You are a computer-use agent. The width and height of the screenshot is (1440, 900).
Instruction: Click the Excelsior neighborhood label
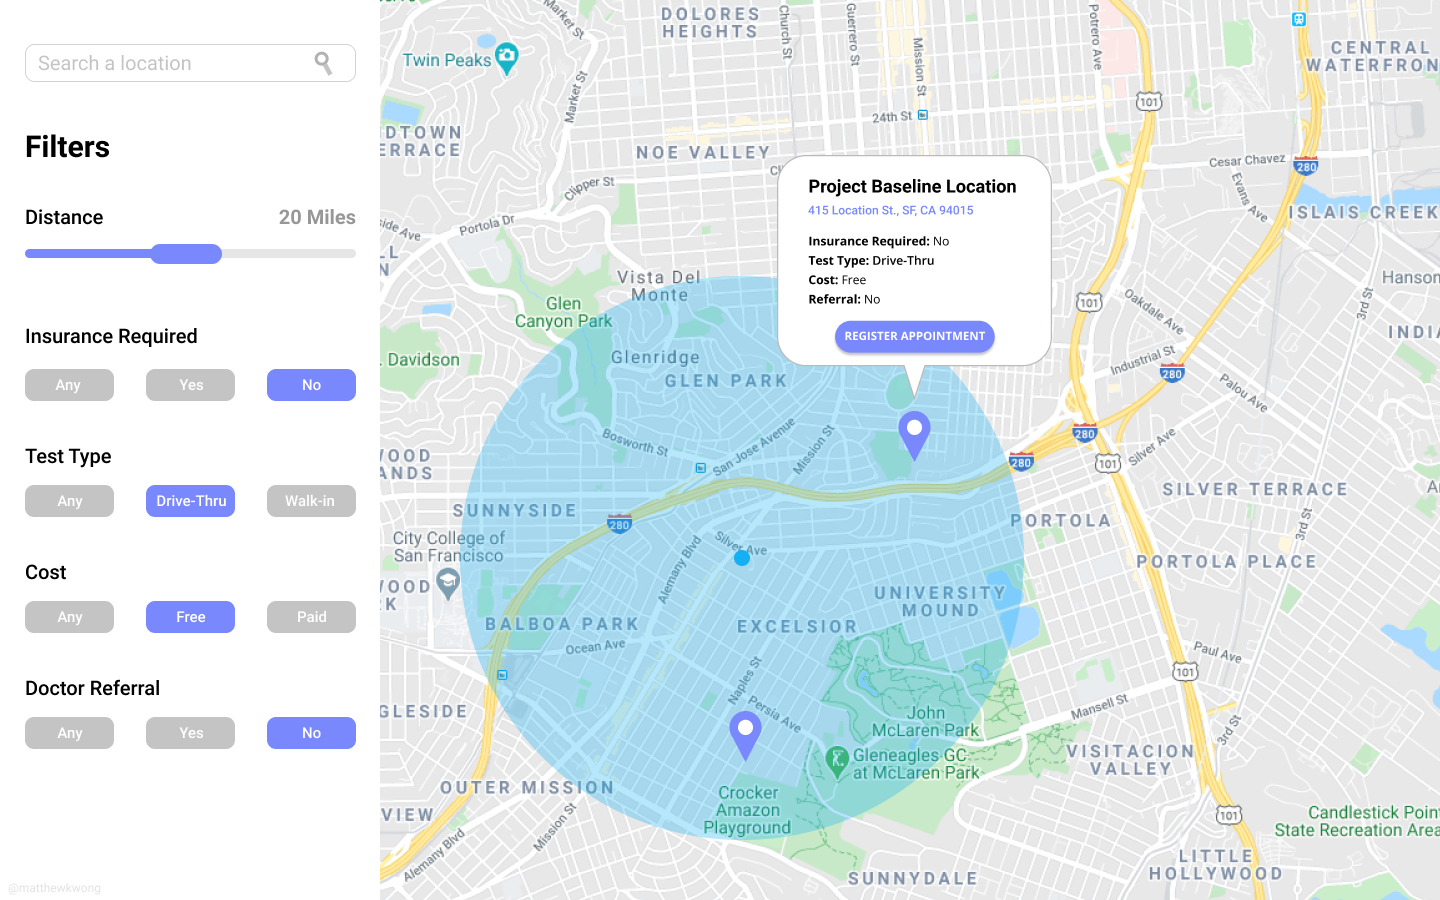pyautogui.click(x=797, y=627)
